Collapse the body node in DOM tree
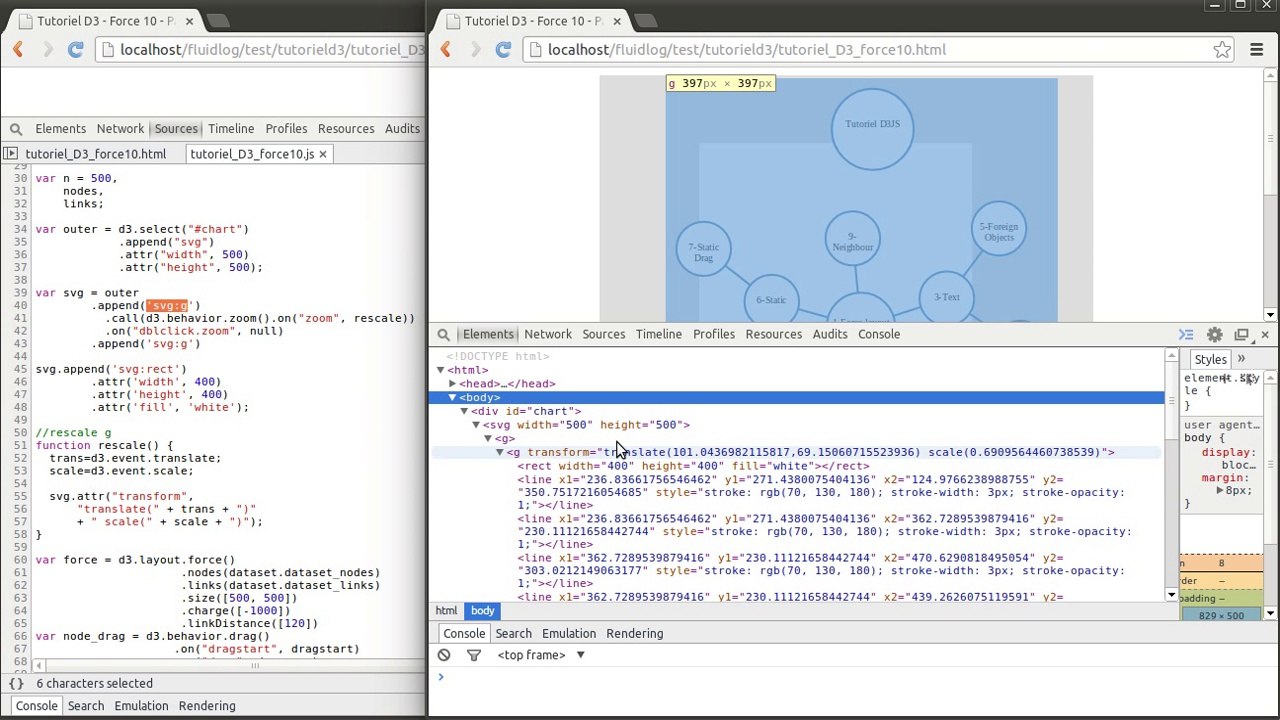The width and height of the screenshot is (1280, 720). (453, 397)
